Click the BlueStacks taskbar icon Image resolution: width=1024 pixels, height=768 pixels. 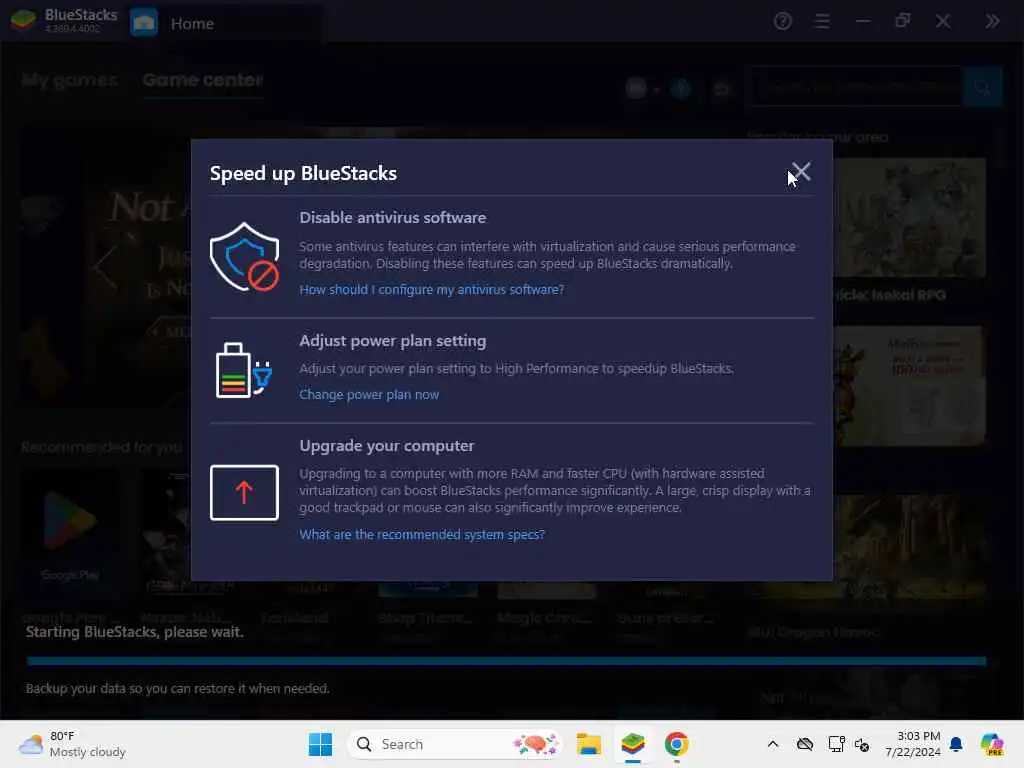[x=633, y=744]
